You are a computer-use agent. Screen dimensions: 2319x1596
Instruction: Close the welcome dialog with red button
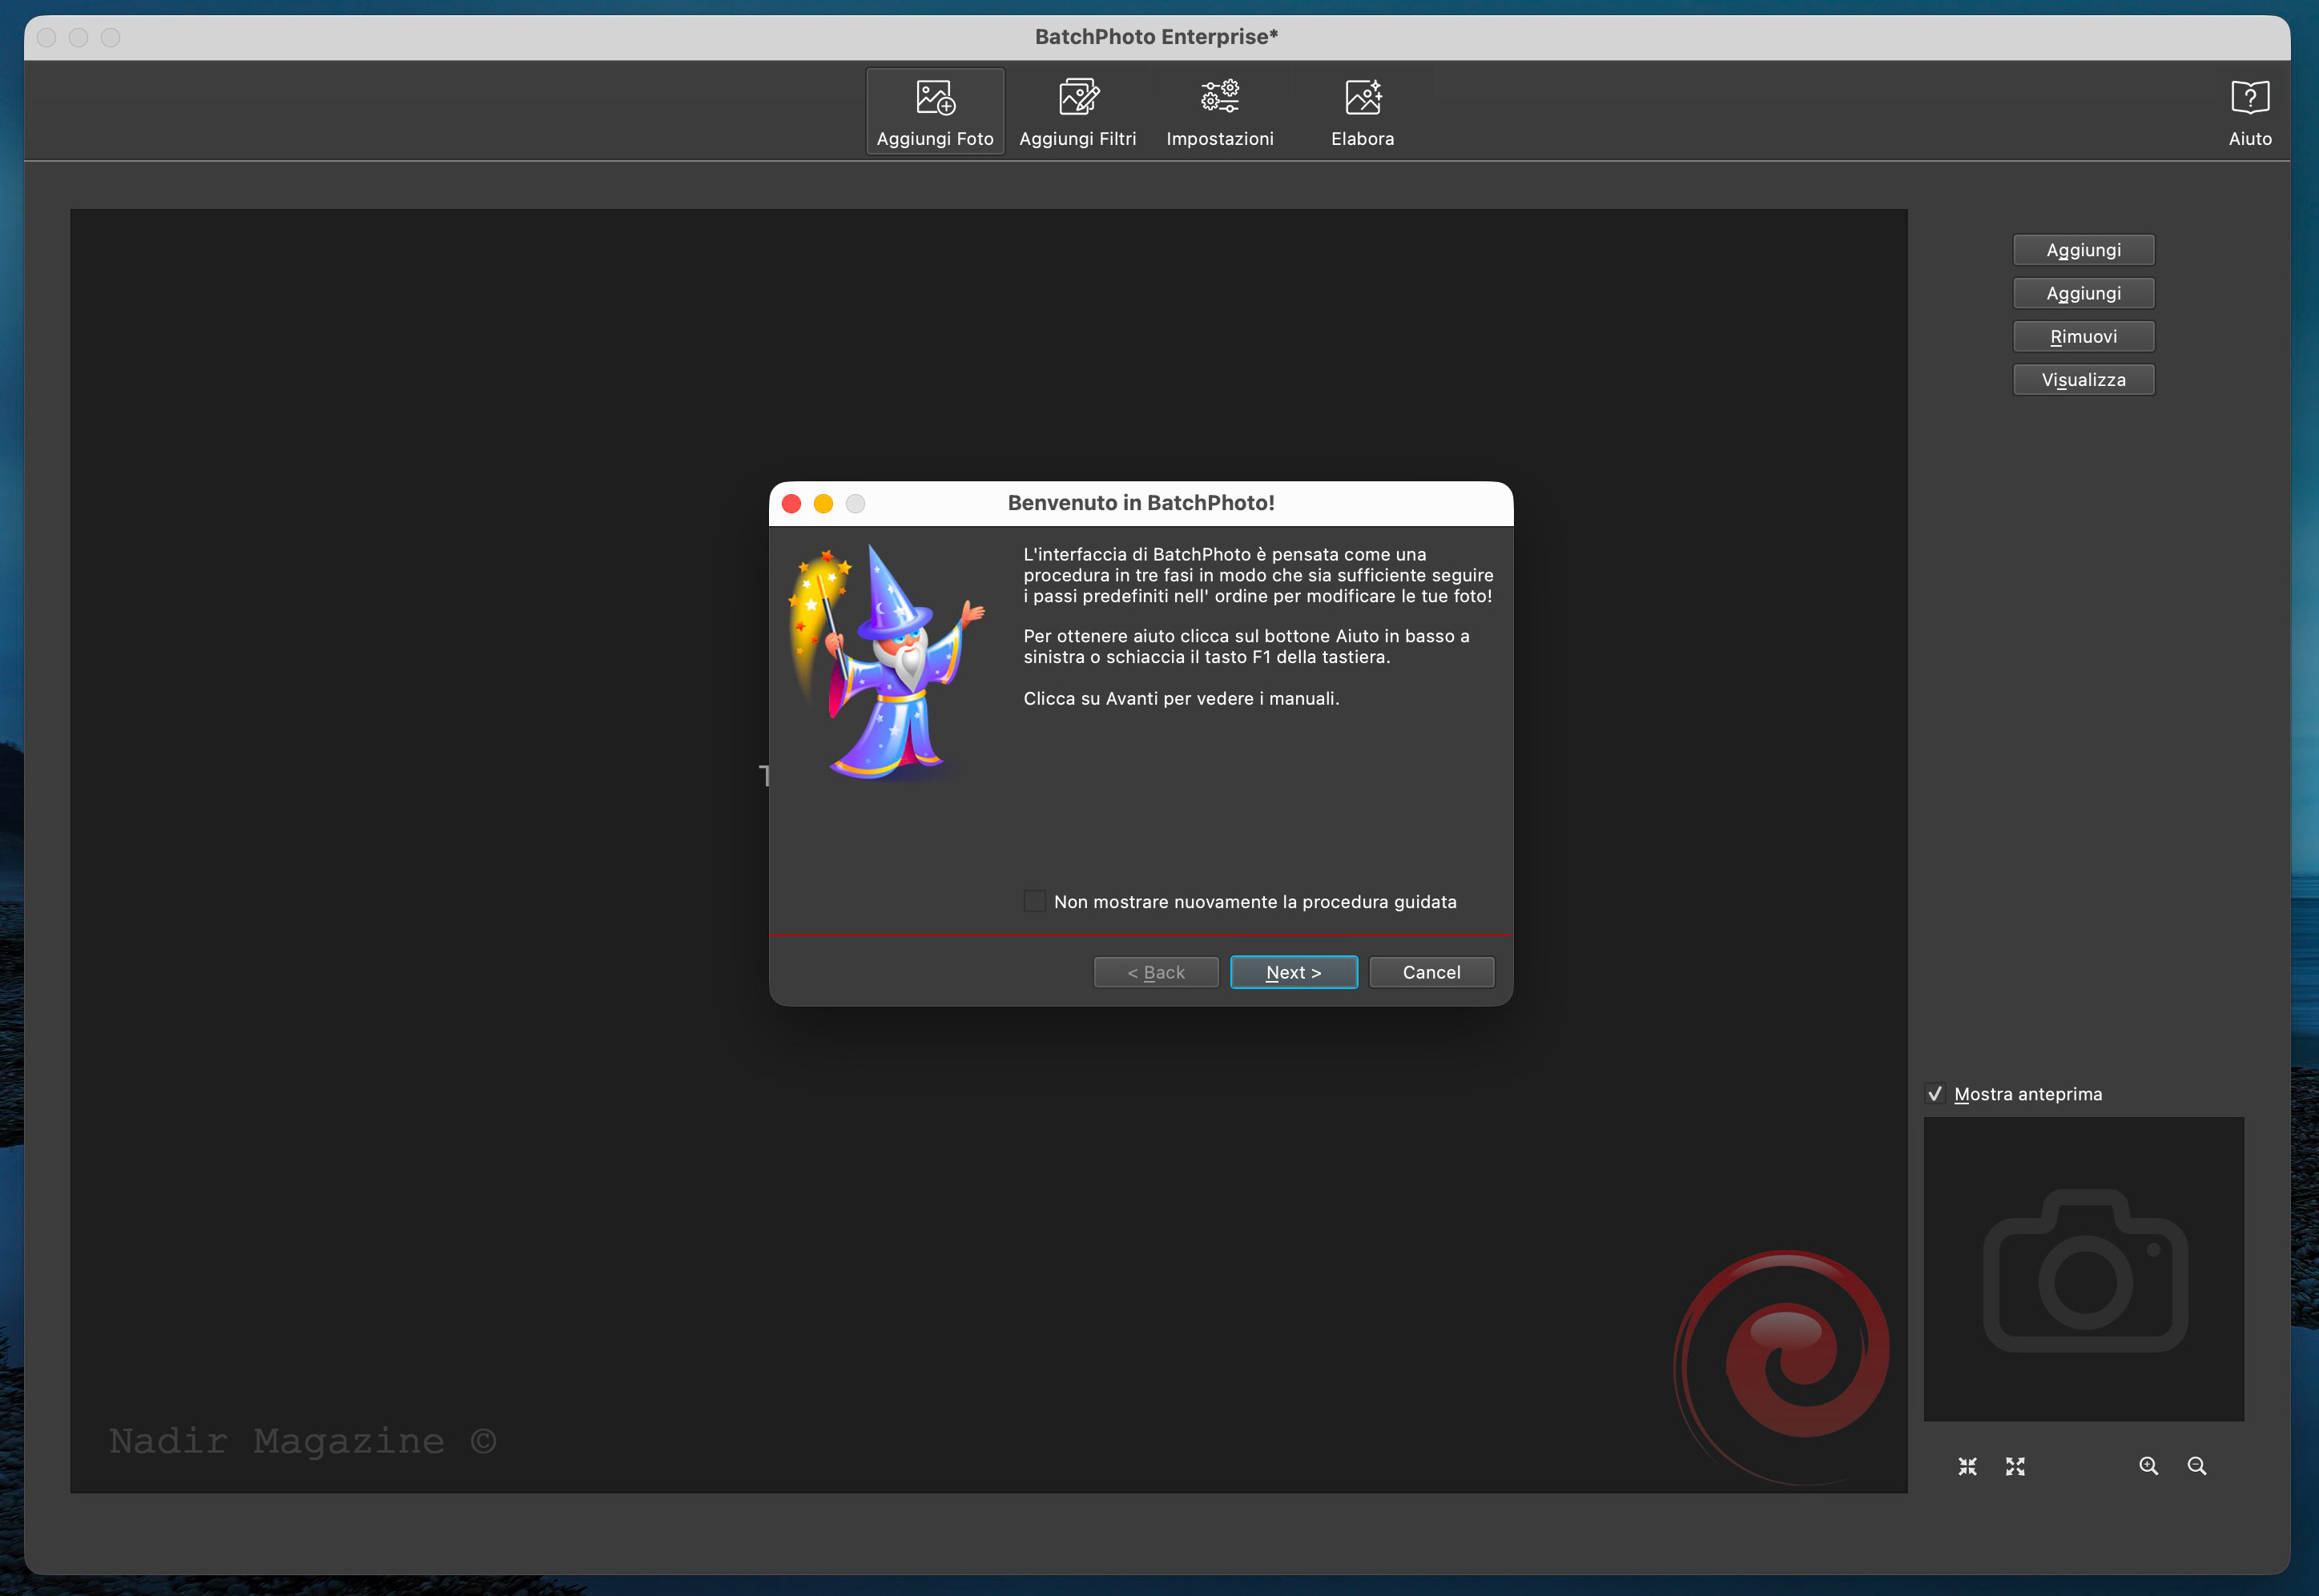791,503
